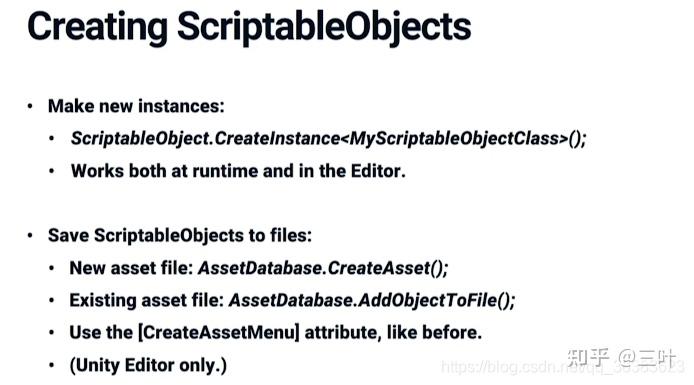Screen dimensions: 694x385
Task: Click the Zhihu 知乎 watermark logo
Action: (x=588, y=358)
